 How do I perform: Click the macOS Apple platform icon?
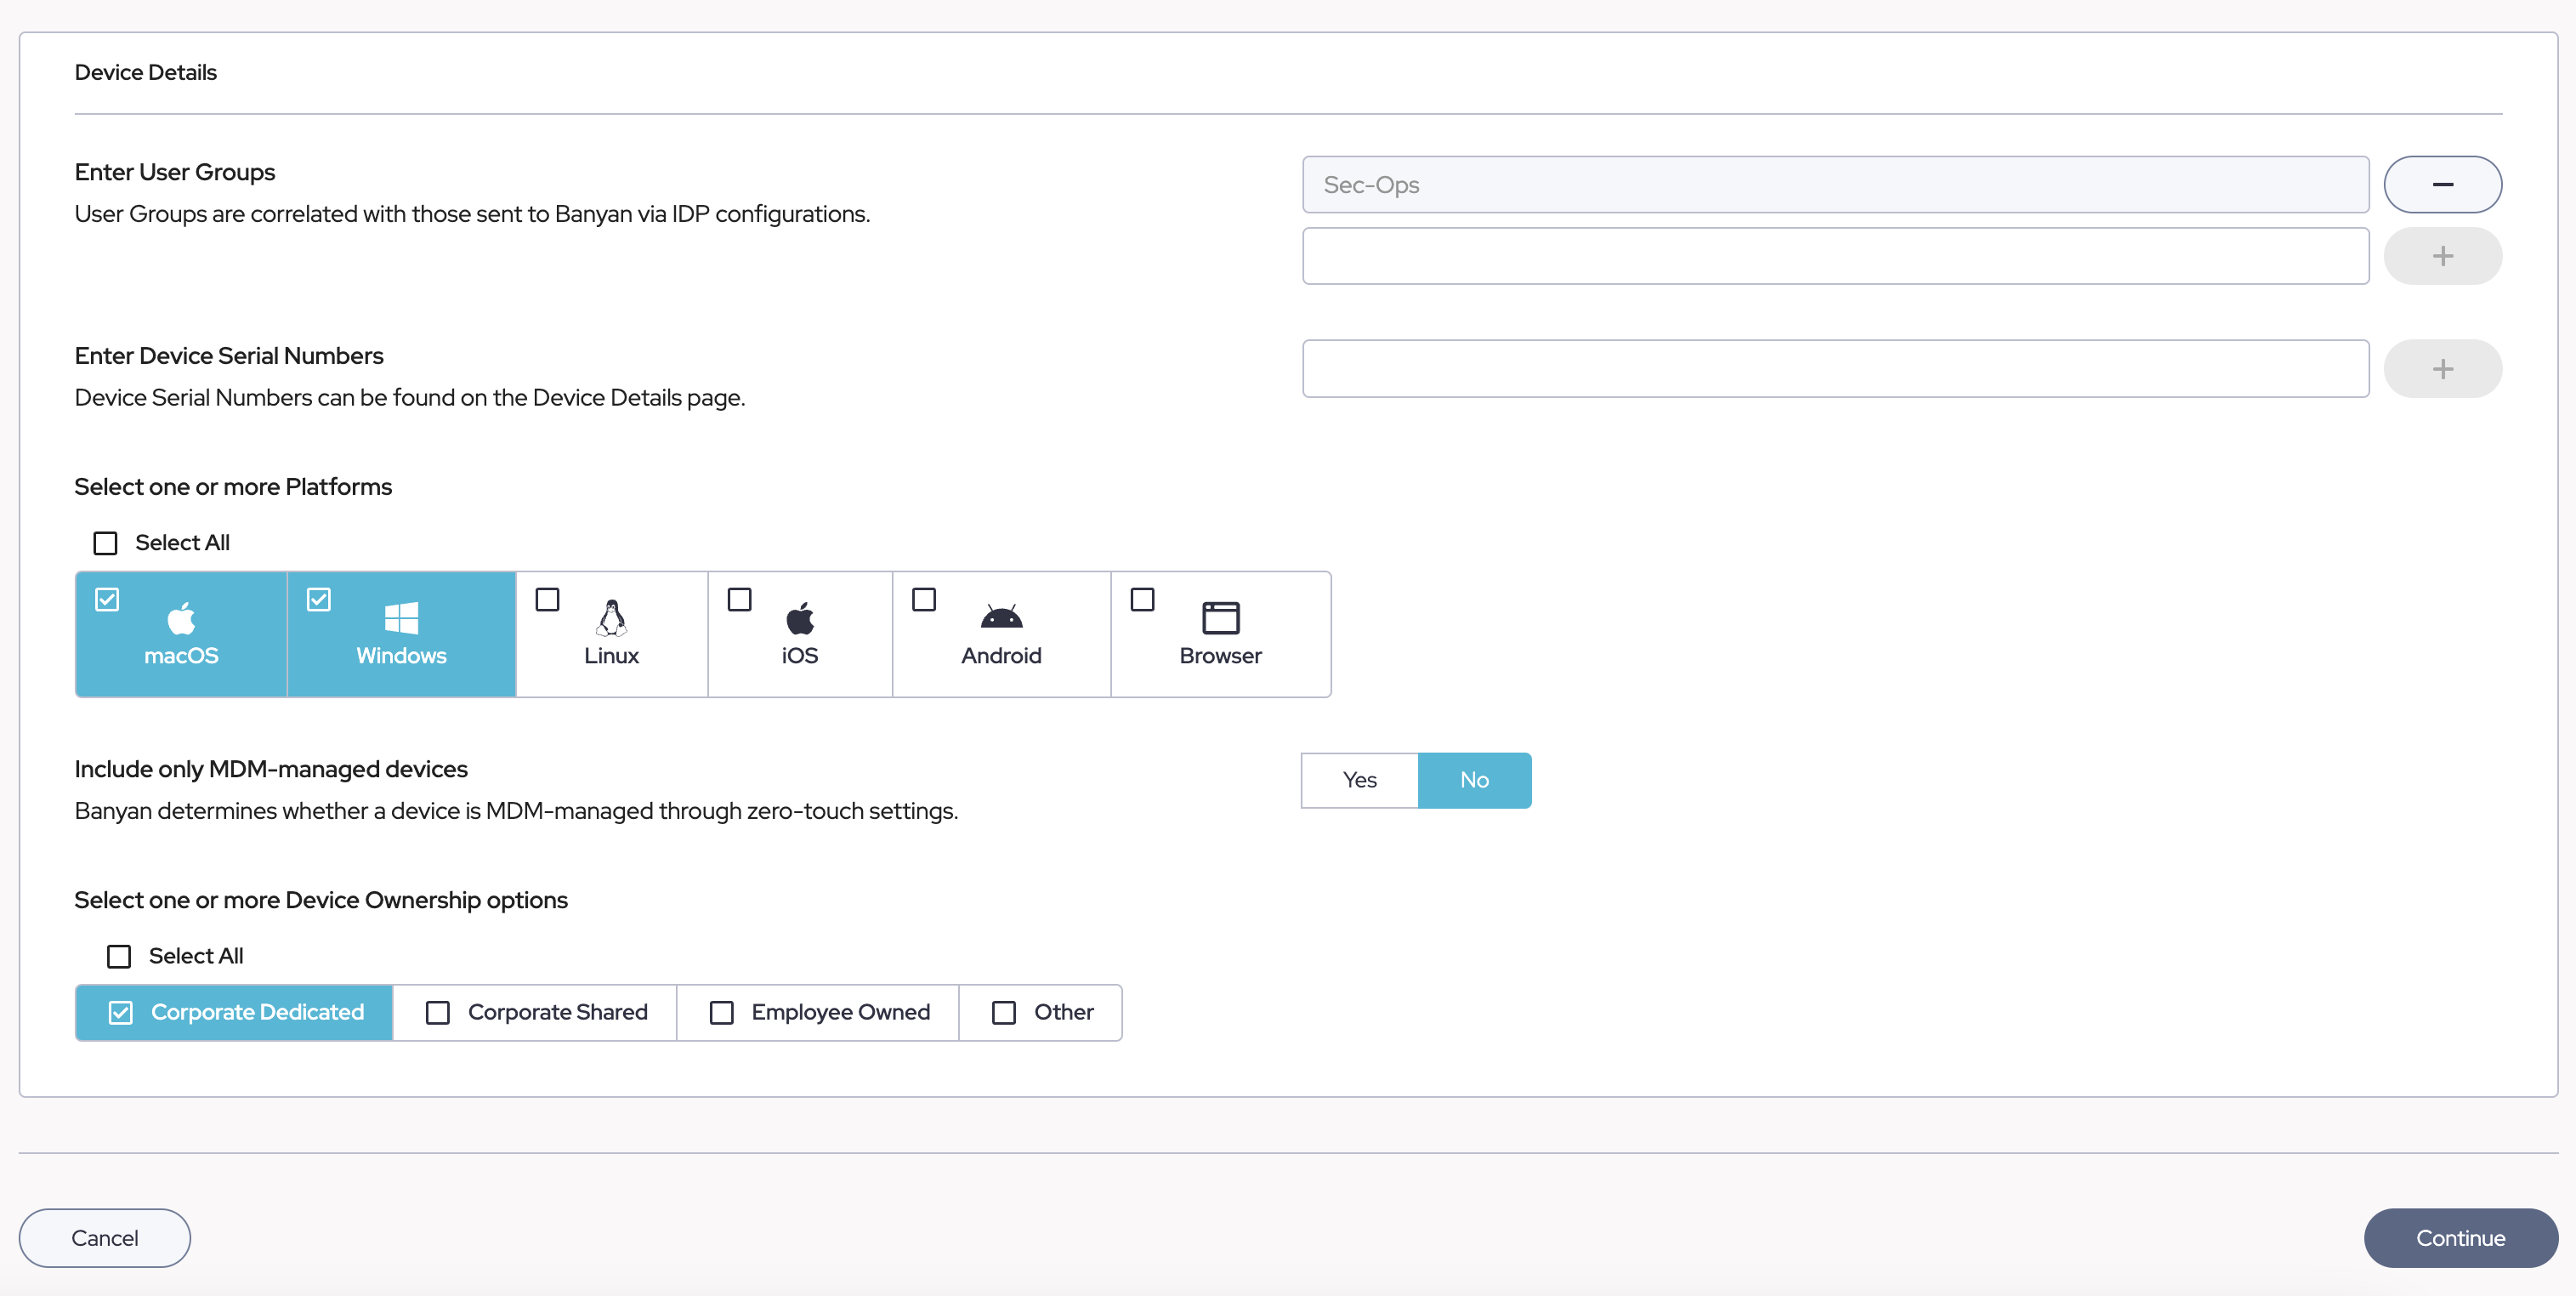coord(181,618)
